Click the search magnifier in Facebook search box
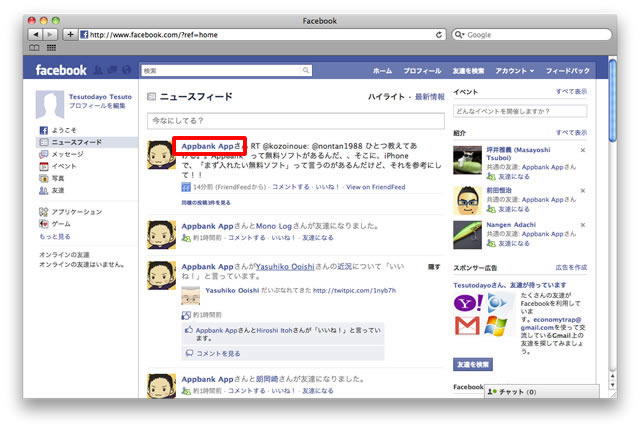The height and width of the screenshot is (430, 640). [306, 70]
